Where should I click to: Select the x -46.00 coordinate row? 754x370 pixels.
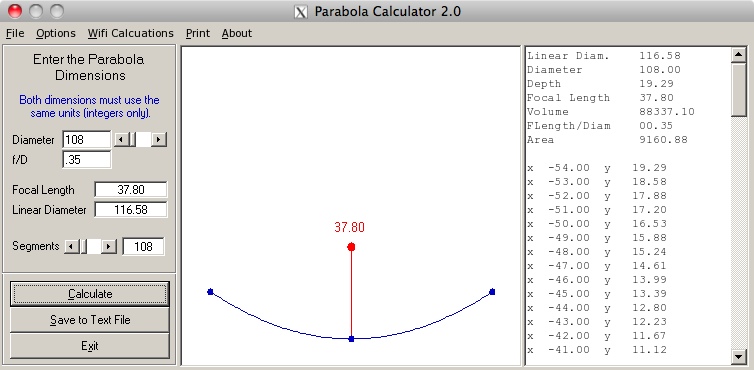597,279
